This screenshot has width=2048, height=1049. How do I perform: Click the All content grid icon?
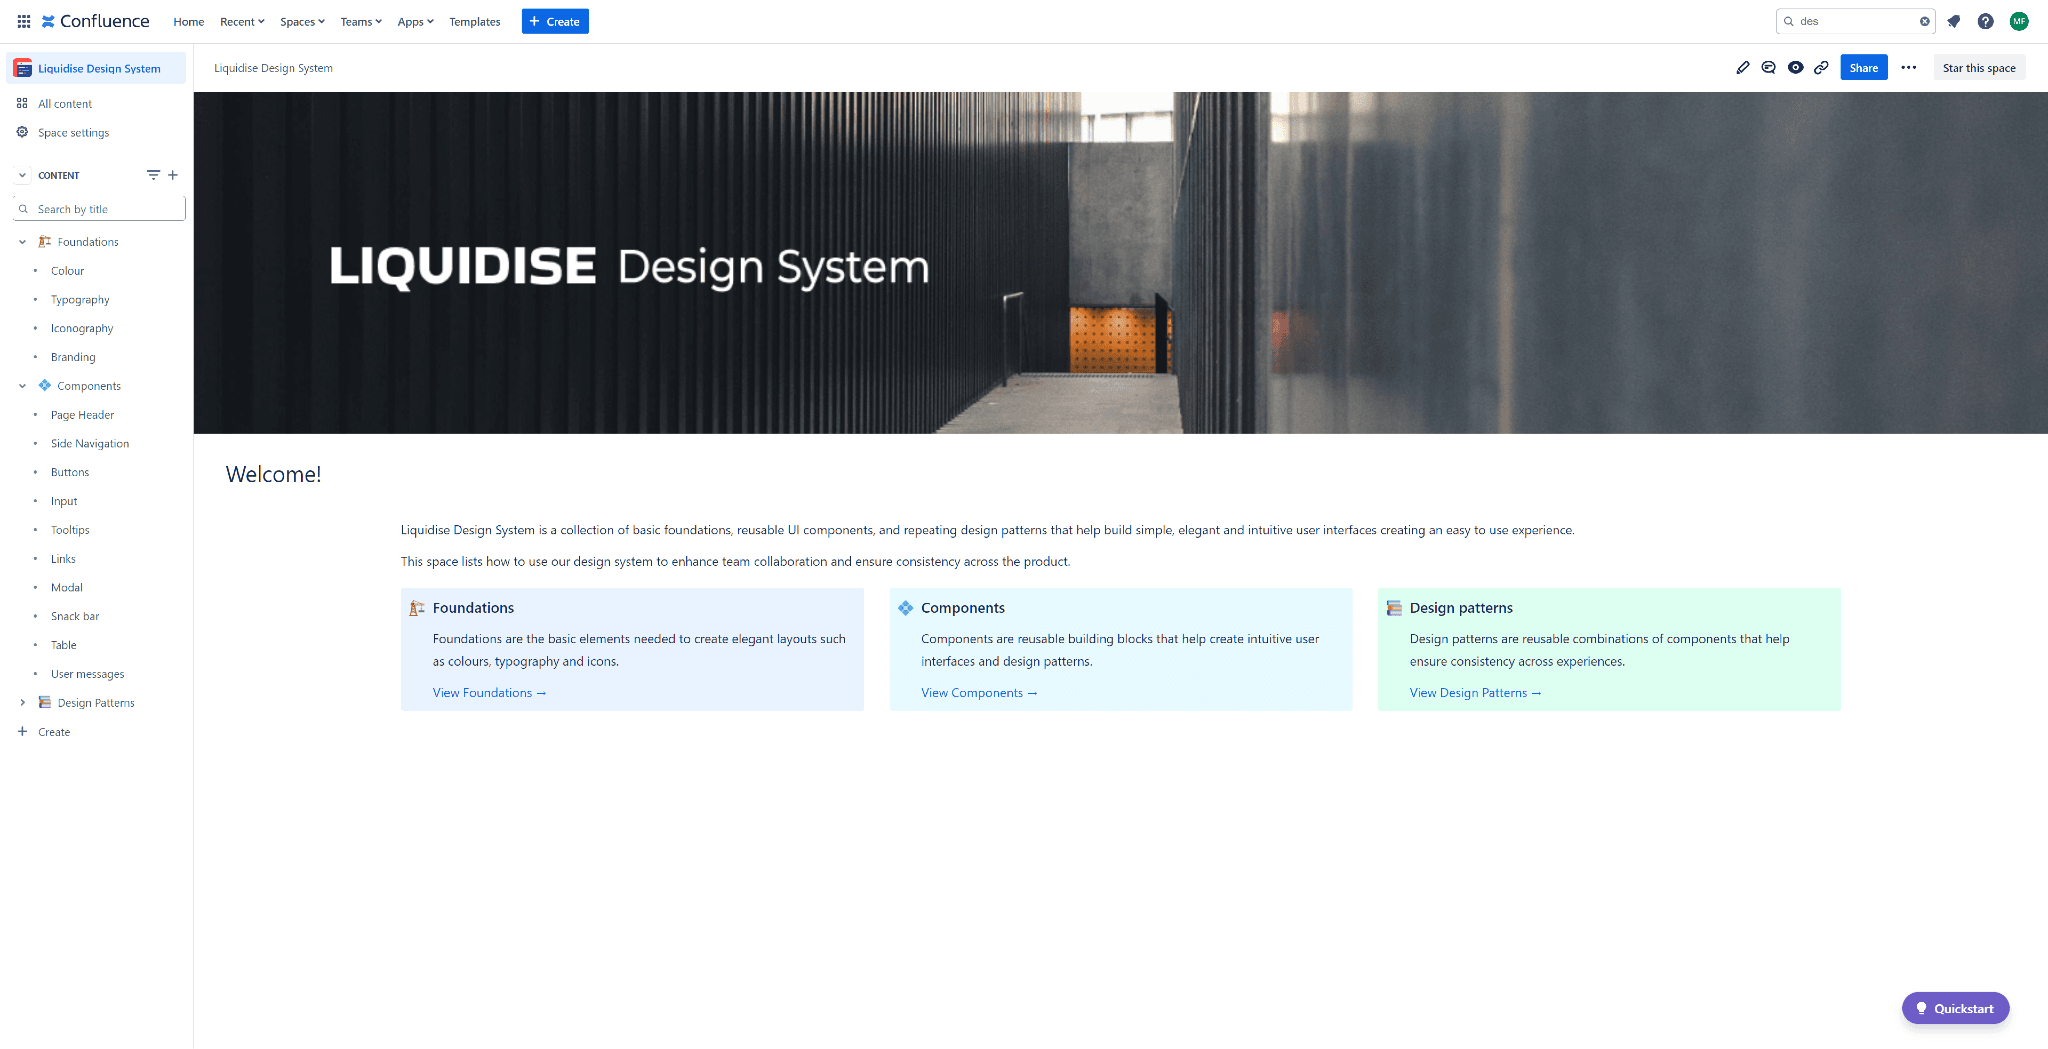click(22, 103)
